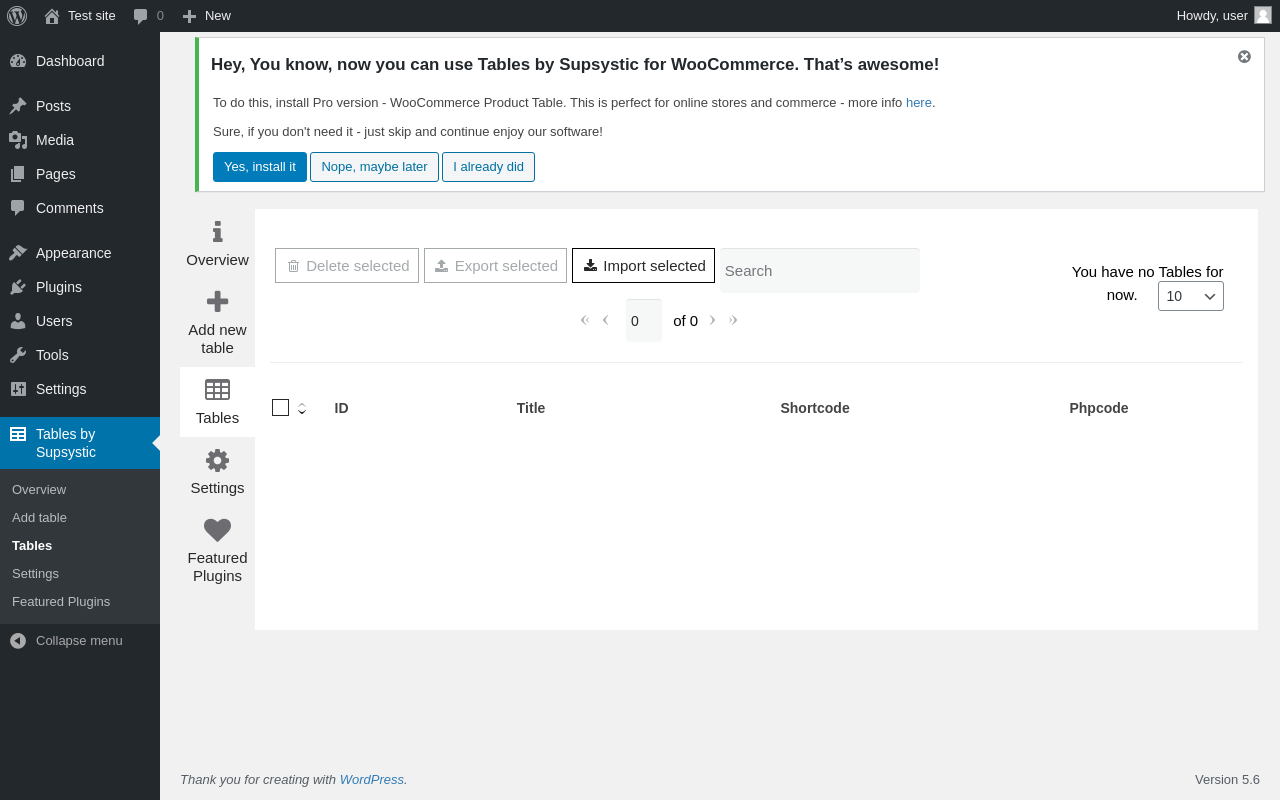Click the Plugins plug icon

[18, 287]
